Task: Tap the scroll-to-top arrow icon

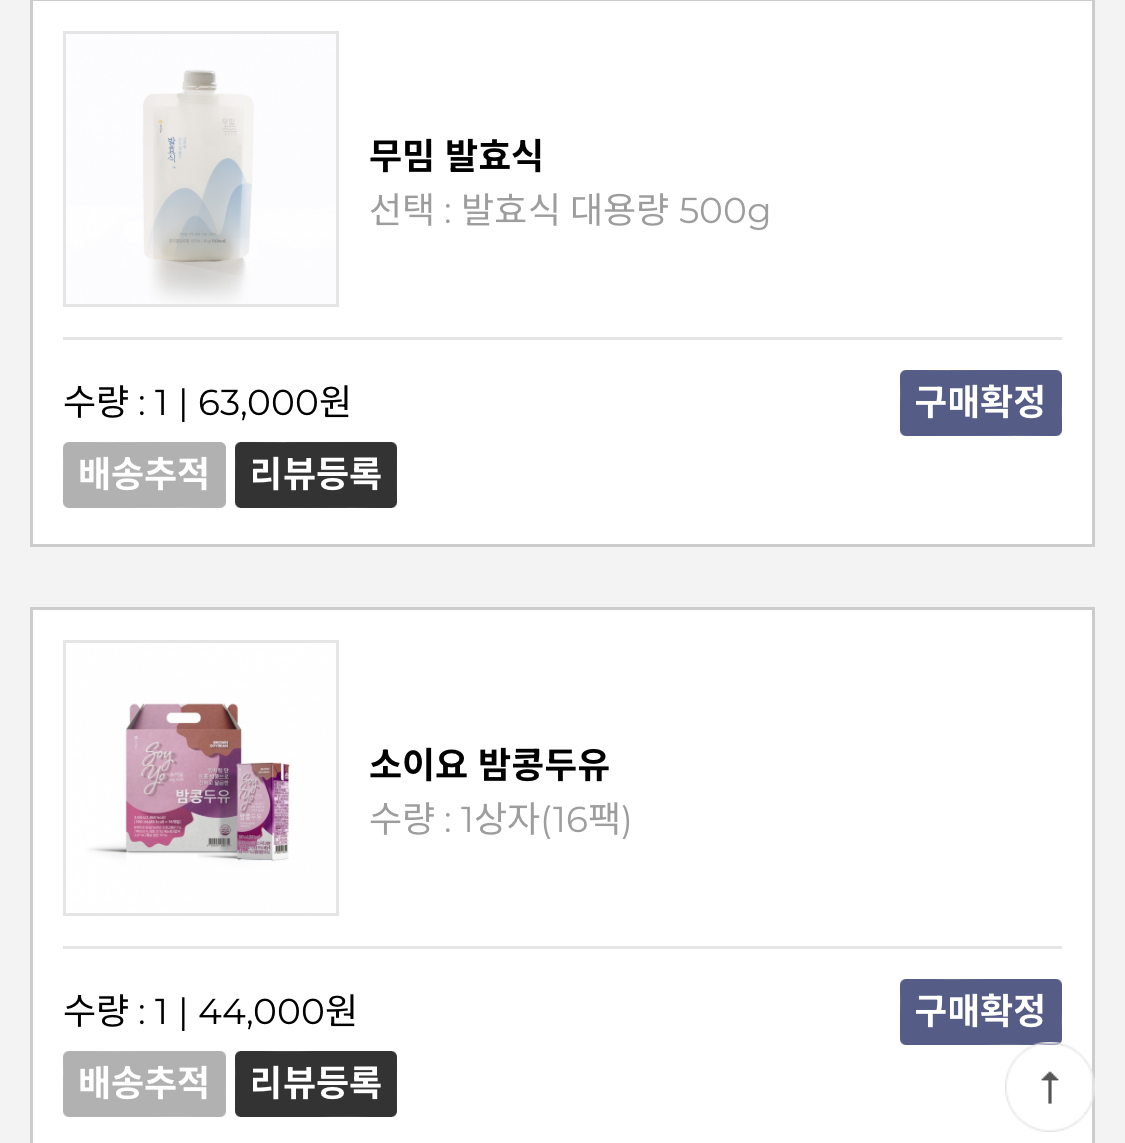Action: pos(1049,1087)
